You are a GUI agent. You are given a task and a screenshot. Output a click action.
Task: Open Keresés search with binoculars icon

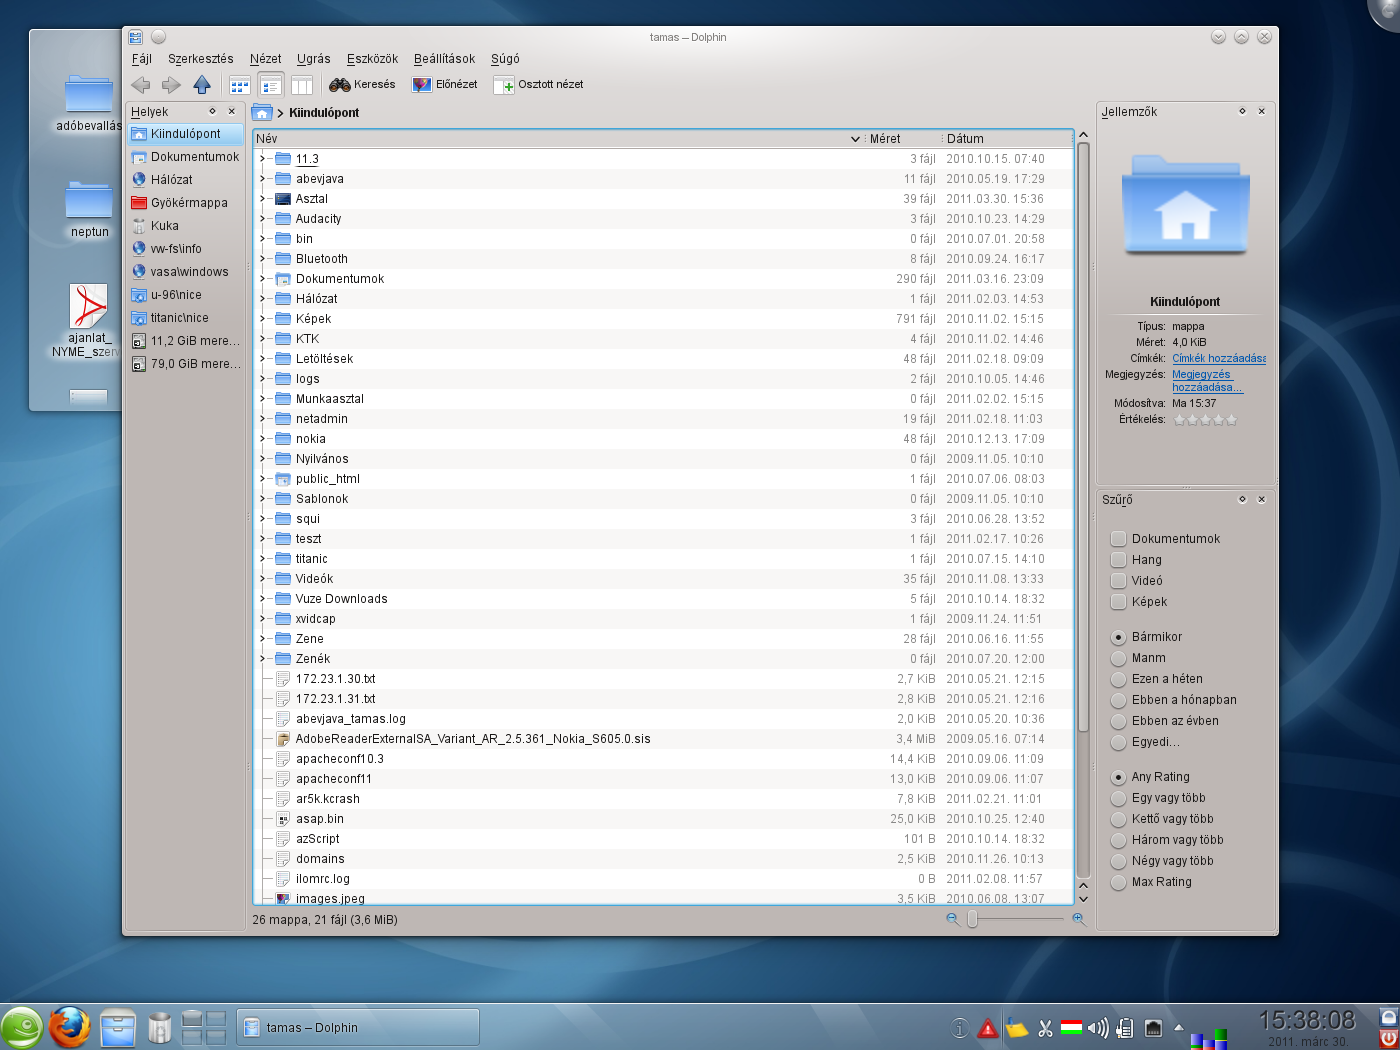click(x=362, y=85)
